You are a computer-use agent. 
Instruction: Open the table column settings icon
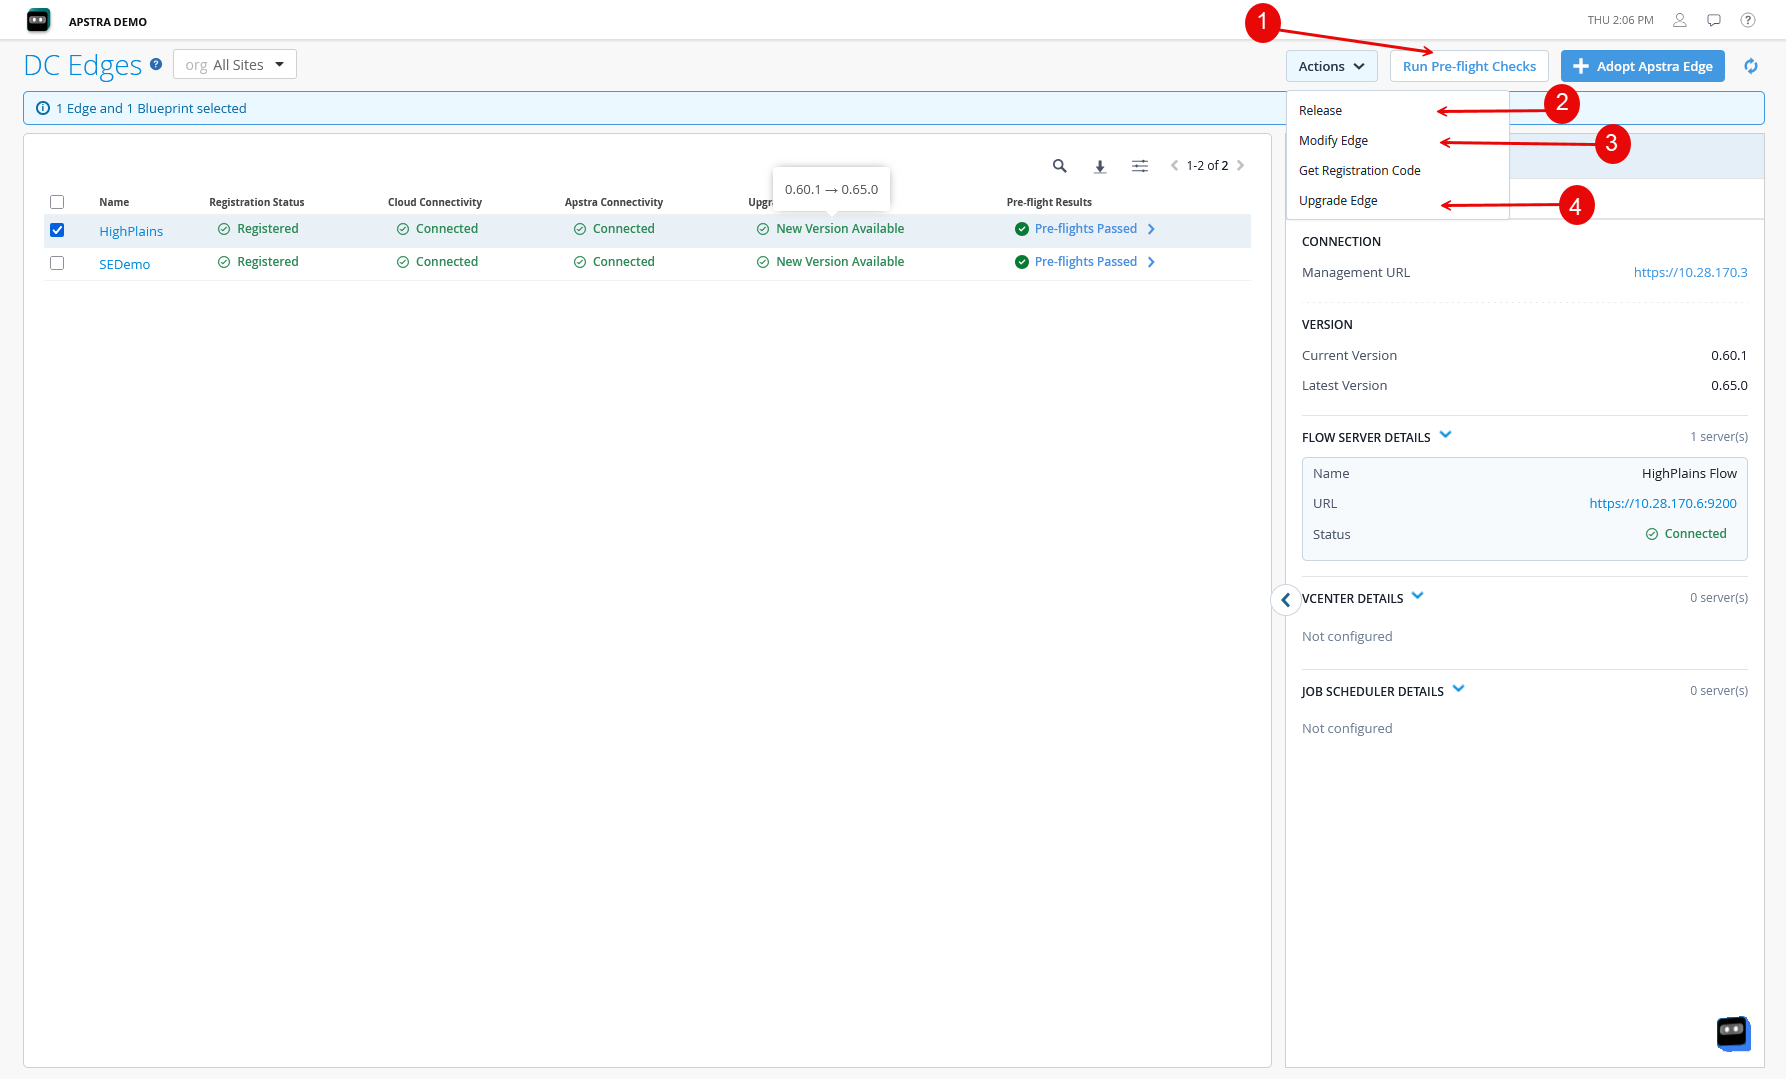(1140, 166)
